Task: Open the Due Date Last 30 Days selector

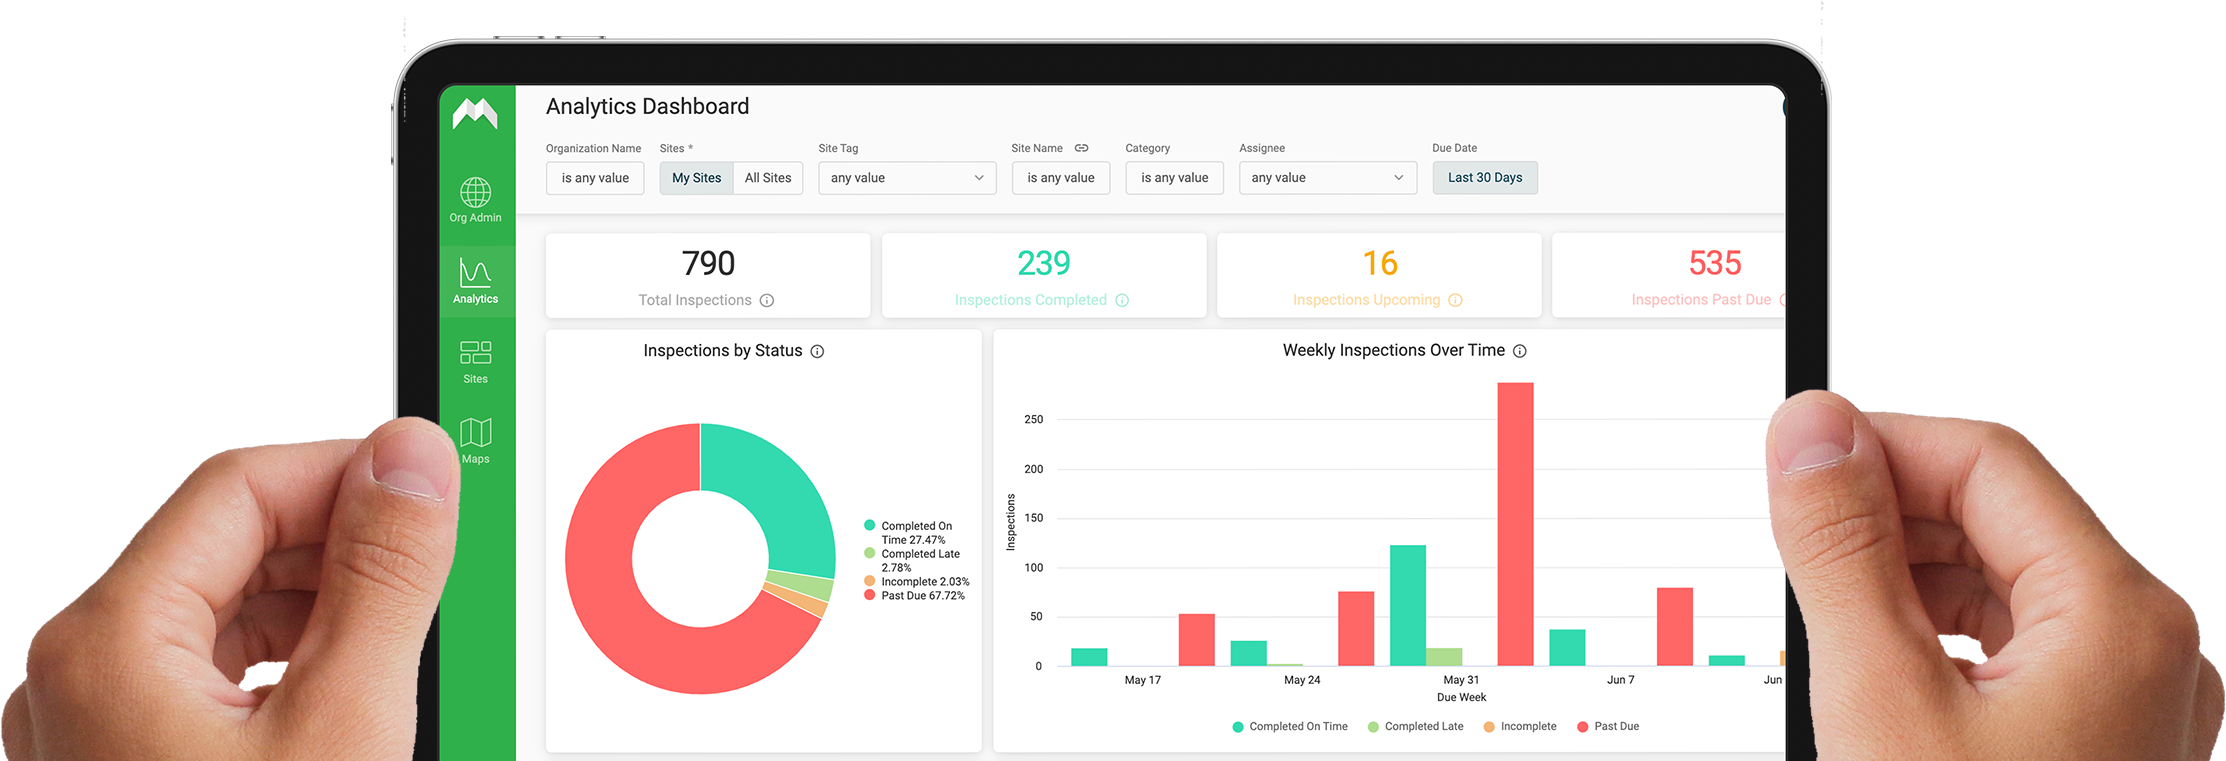Action: [x=1485, y=178]
